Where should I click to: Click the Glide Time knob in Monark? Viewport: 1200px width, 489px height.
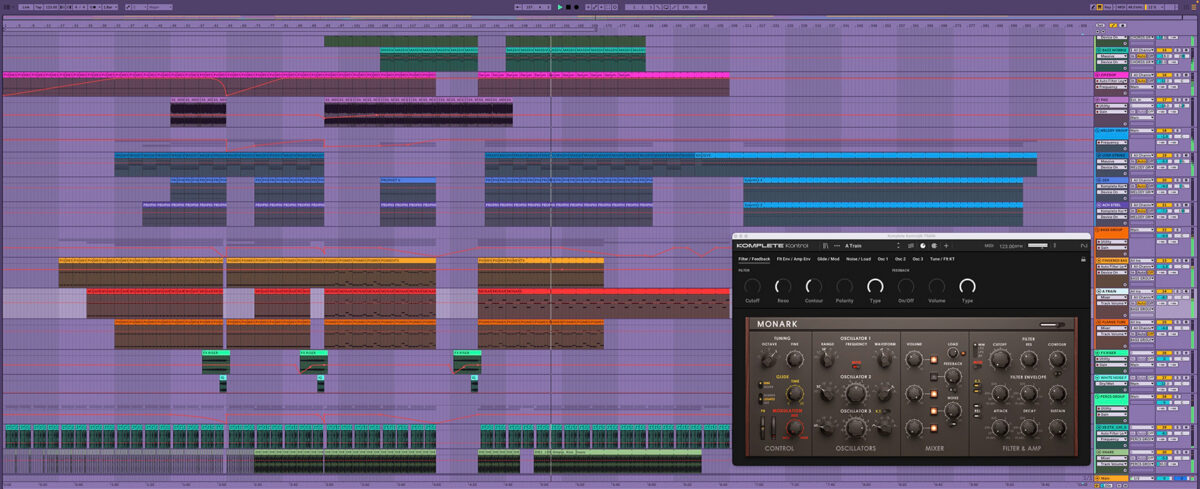(795, 393)
